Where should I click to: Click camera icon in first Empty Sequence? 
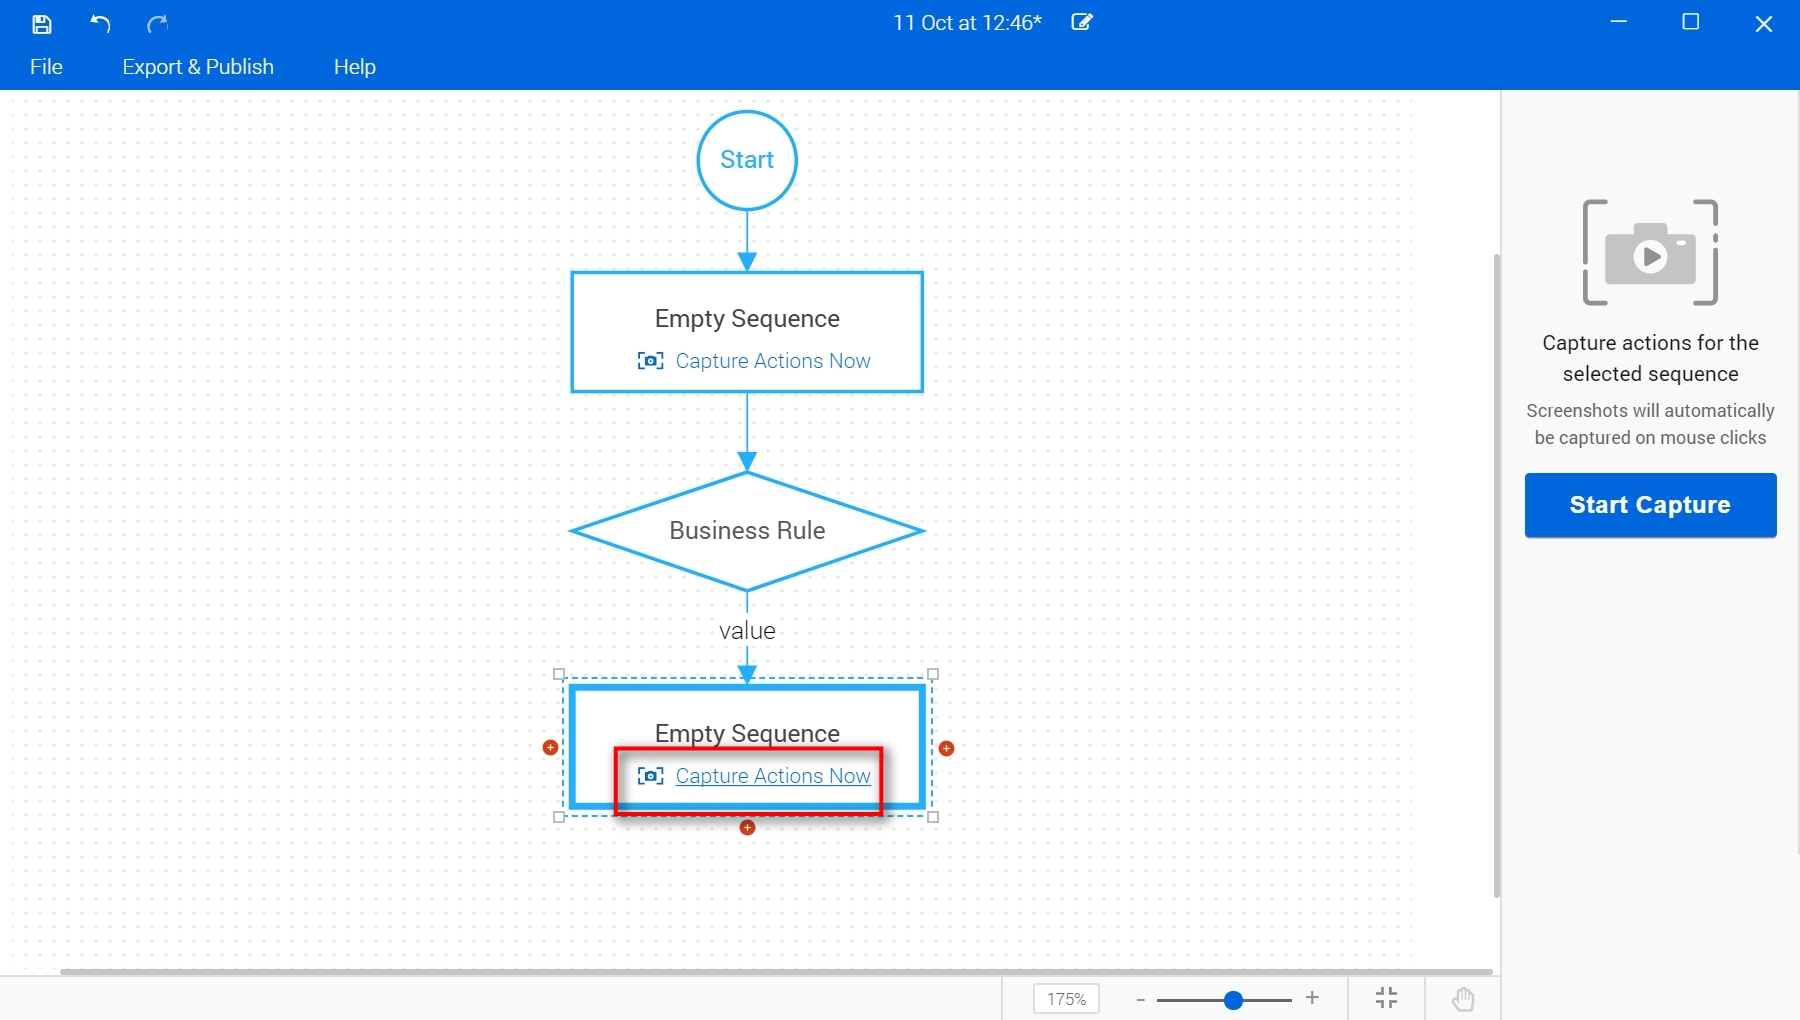pyautogui.click(x=650, y=361)
